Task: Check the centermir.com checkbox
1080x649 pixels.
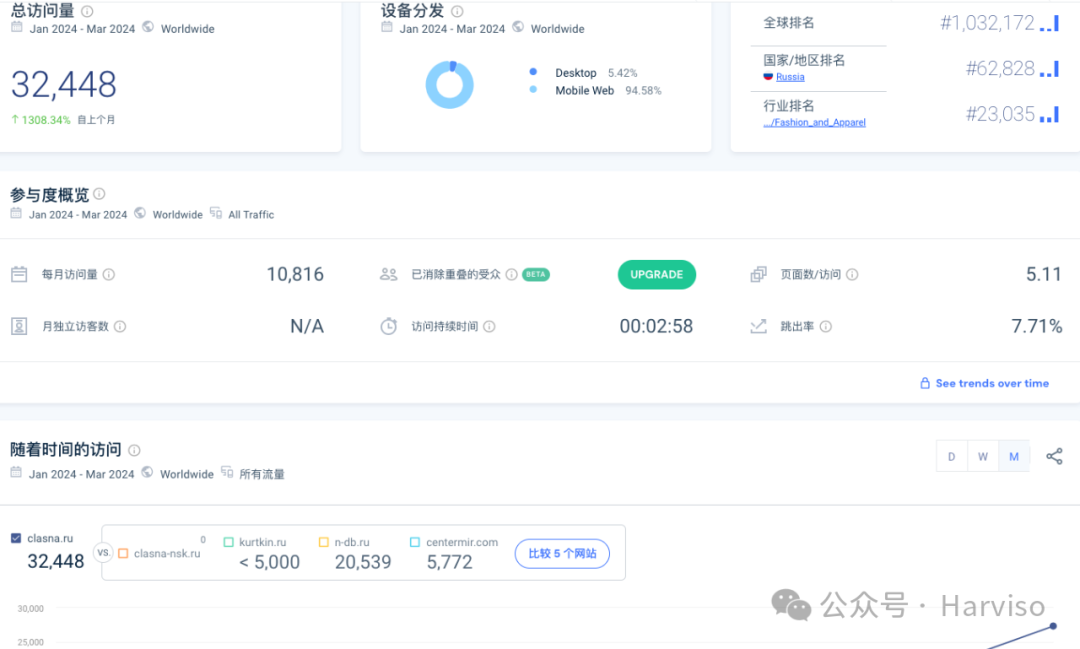Action: (x=415, y=542)
